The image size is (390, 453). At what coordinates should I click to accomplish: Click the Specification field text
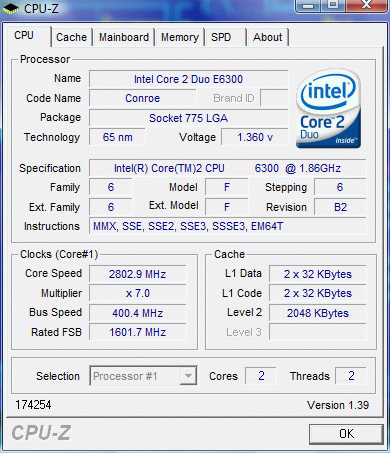tap(227, 168)
